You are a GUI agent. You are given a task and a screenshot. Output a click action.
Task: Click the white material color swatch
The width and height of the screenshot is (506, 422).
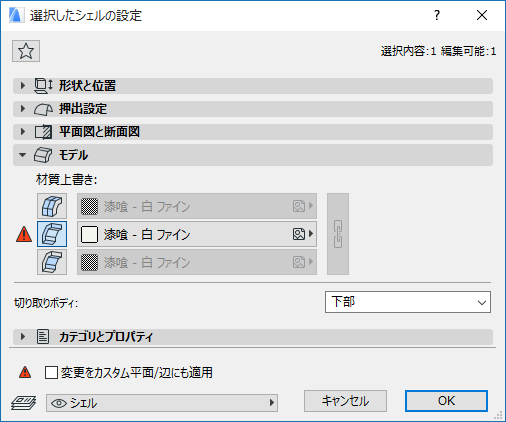89,234
